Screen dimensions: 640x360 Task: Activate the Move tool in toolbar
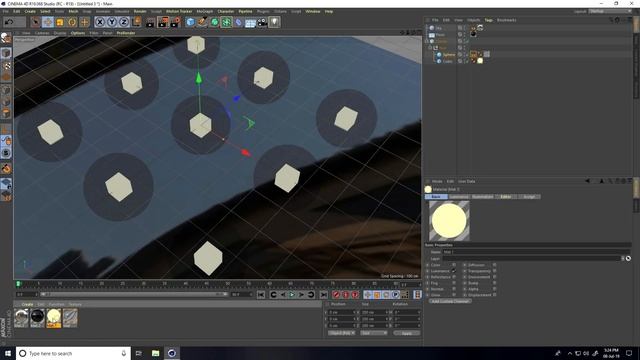48,22
